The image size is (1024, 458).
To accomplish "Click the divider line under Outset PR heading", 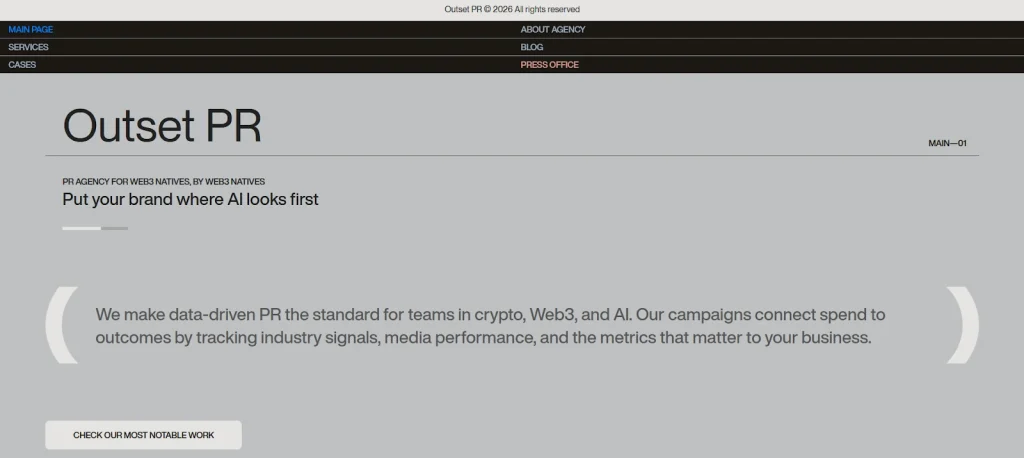I will (x=512, y=156).
